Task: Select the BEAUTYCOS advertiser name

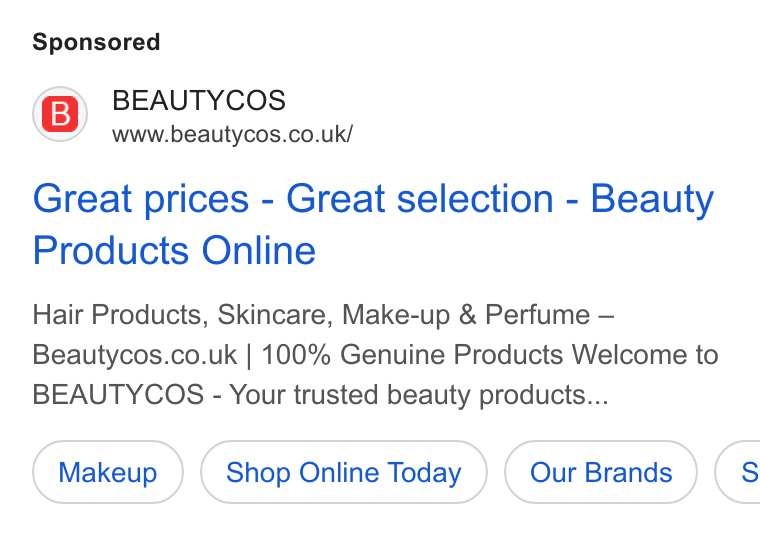Action: 199,100
